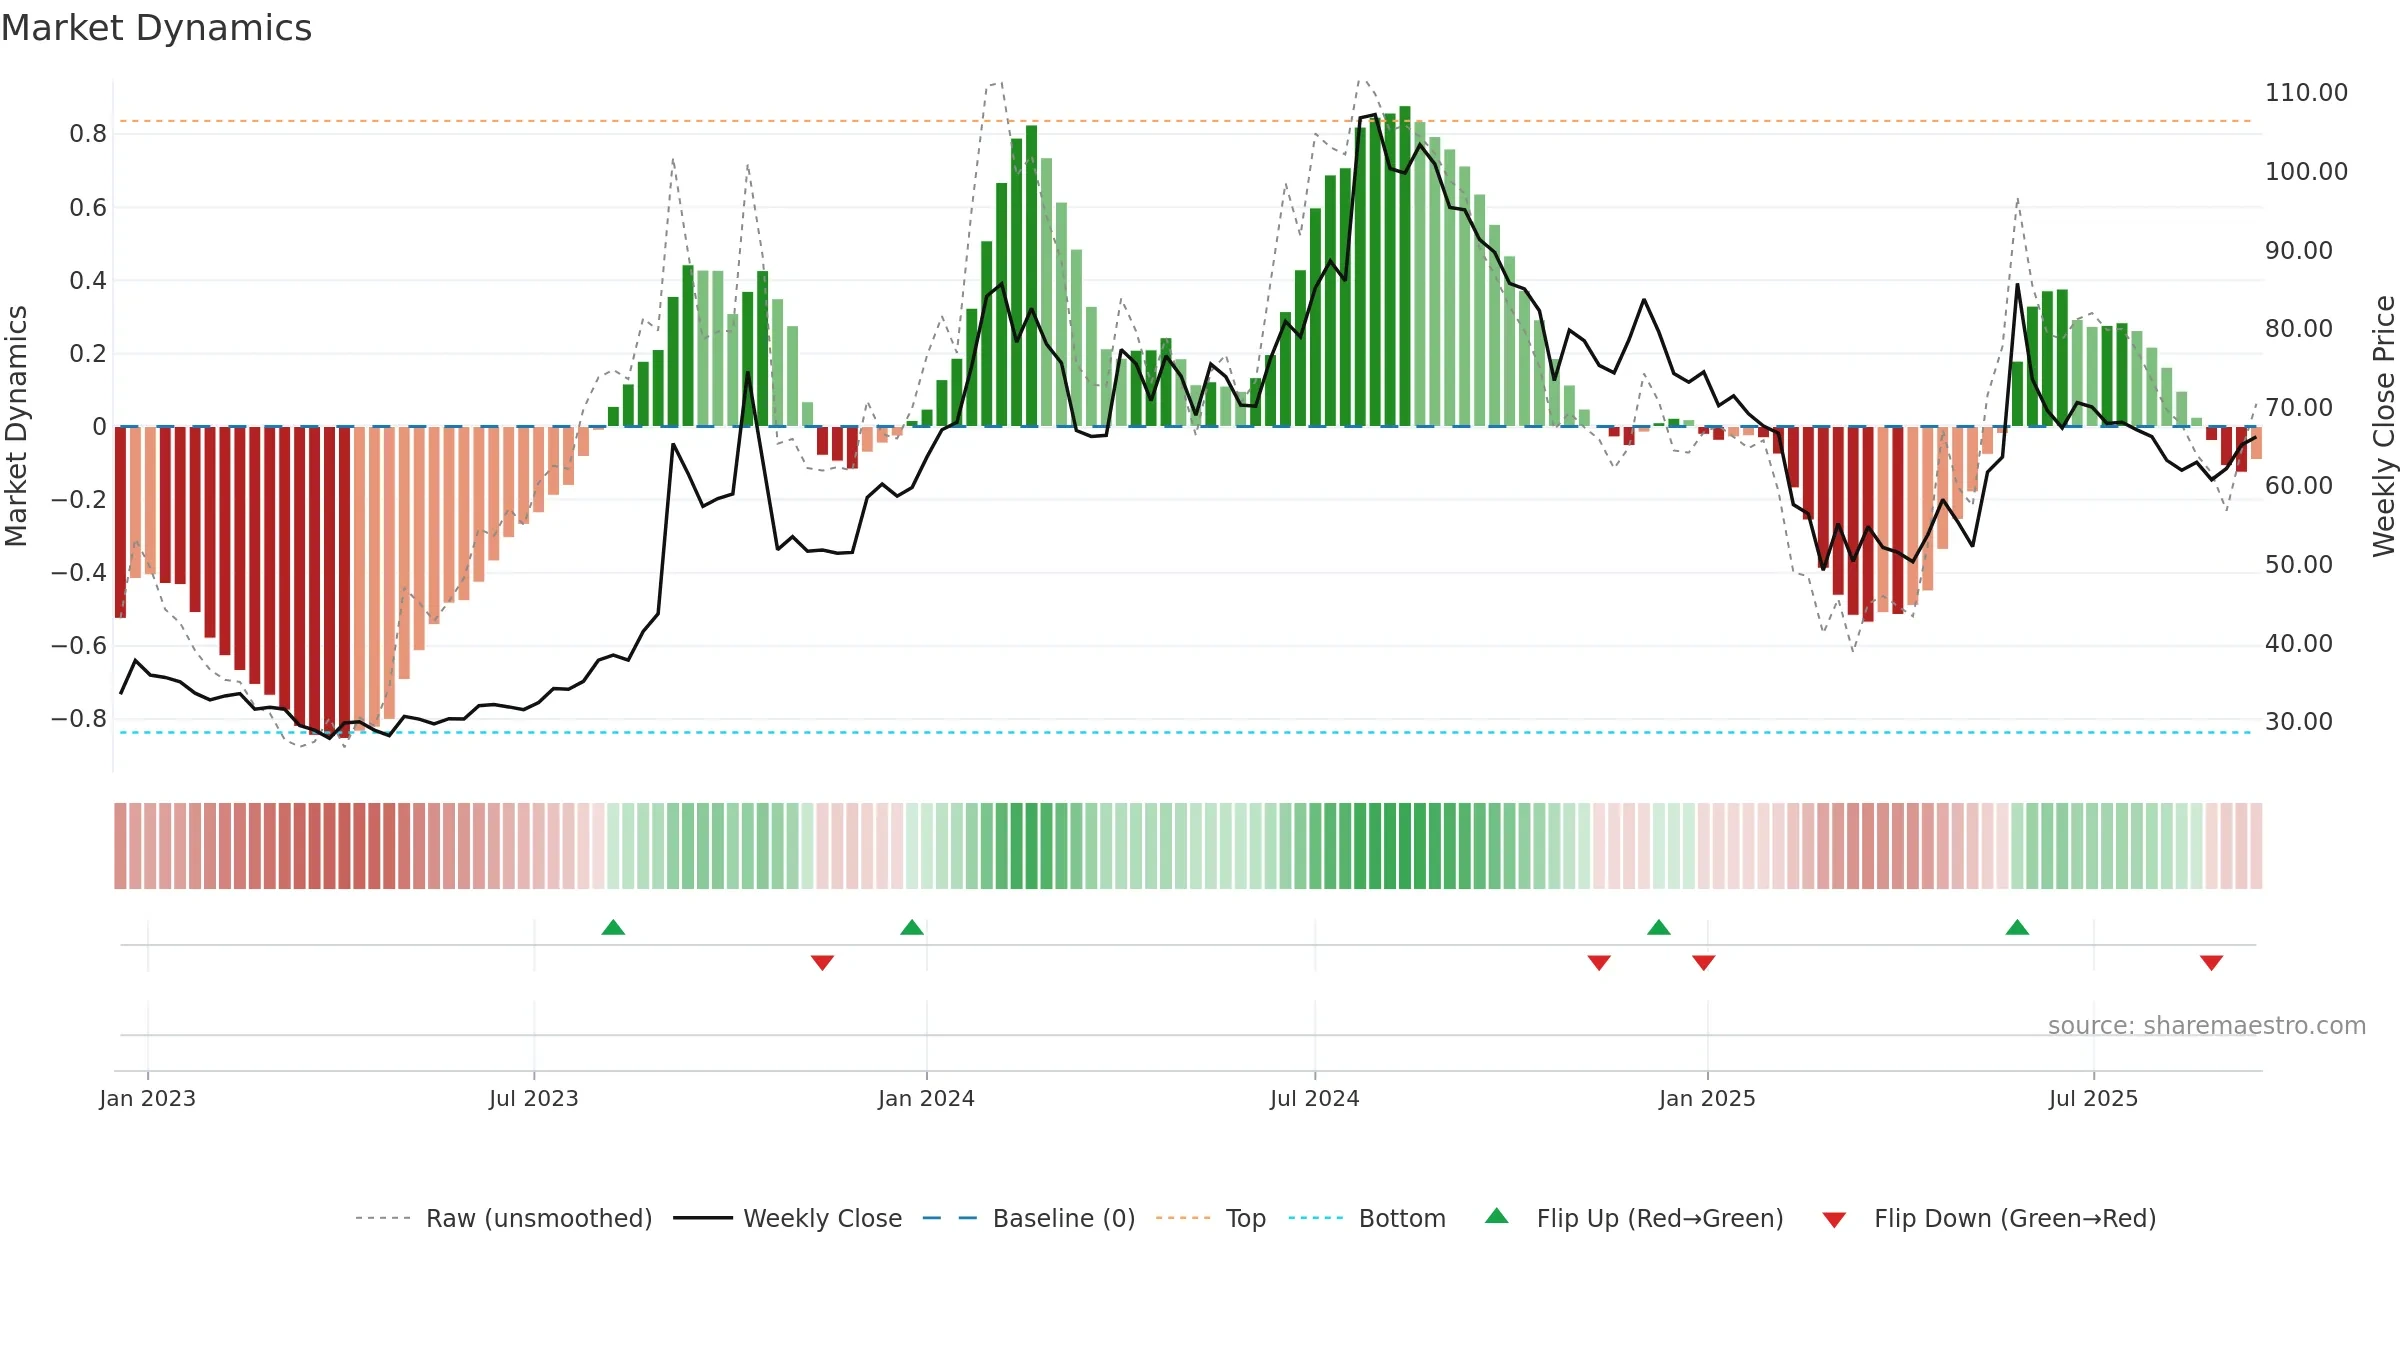Click the green flip-up triangle in December 2024

tap(1659, 927)
